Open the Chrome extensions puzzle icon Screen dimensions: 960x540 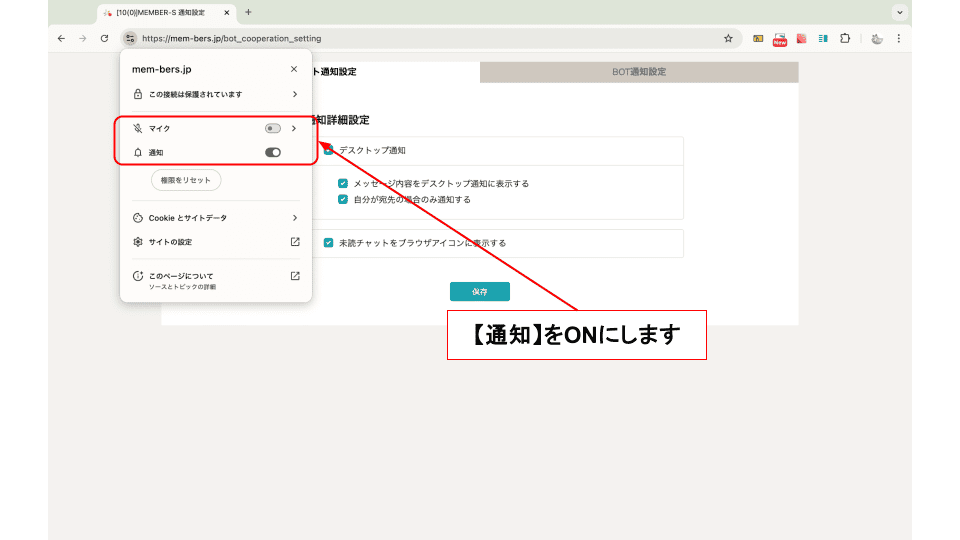pyautogui.click(x=845, y=38)
